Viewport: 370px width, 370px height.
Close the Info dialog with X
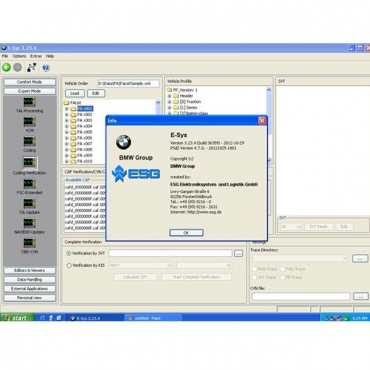(262, 121)
